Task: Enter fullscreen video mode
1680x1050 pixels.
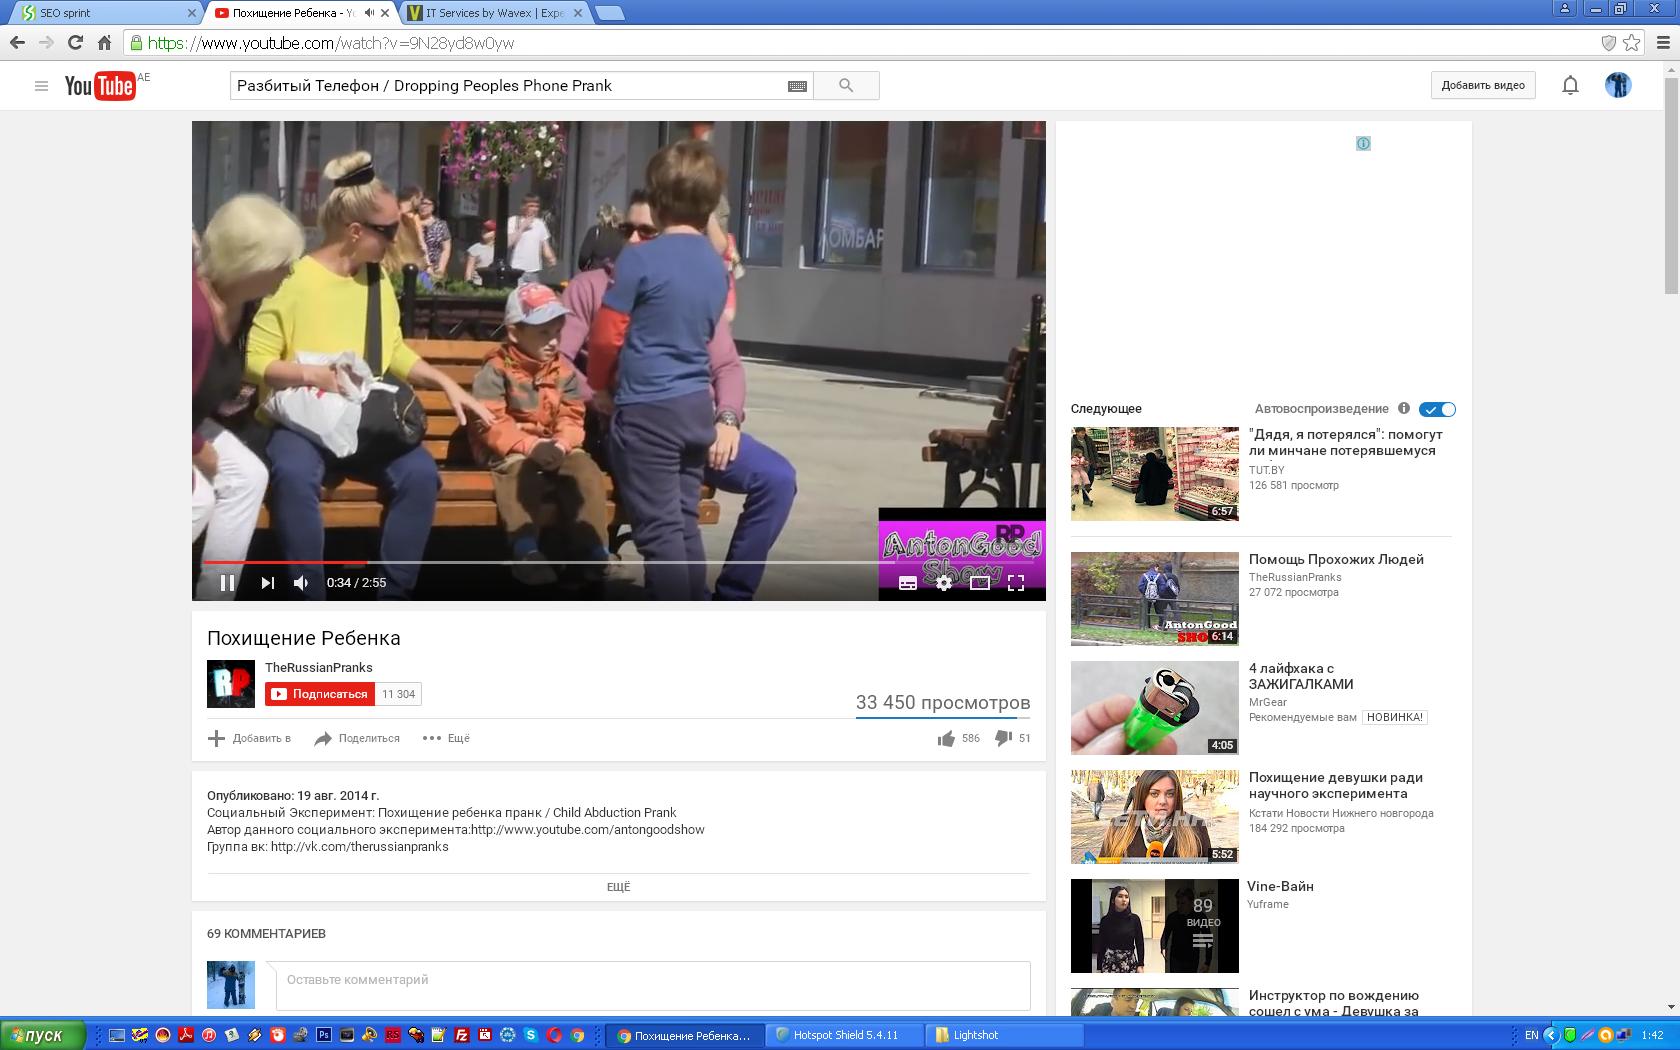Action: (x=1016, y=583)
